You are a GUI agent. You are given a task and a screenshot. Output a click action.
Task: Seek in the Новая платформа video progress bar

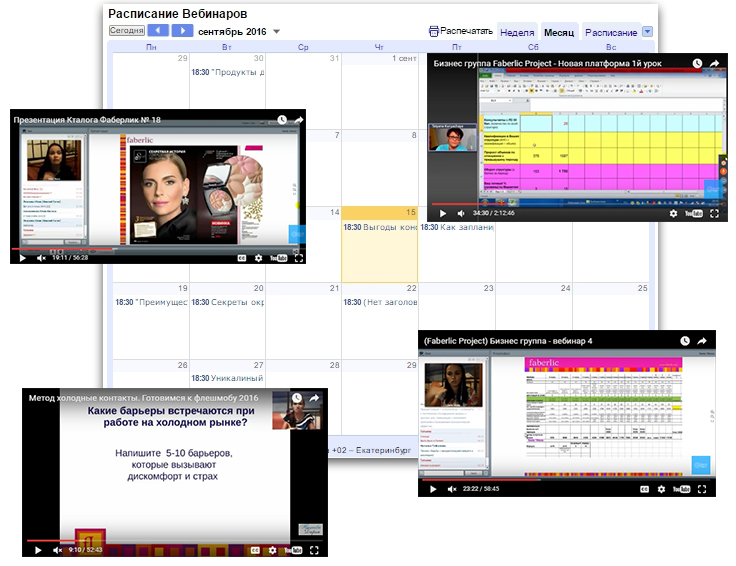577,204
